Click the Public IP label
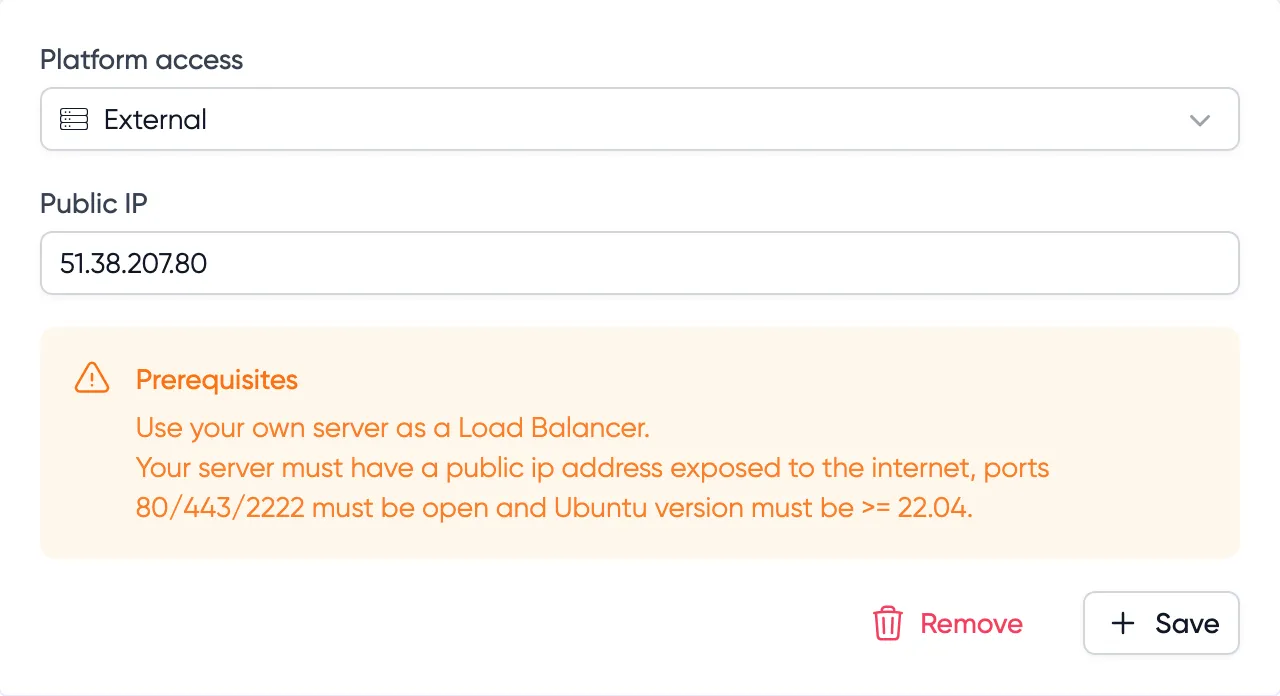Screen dimensions: 1280x696 coord(93,204)
